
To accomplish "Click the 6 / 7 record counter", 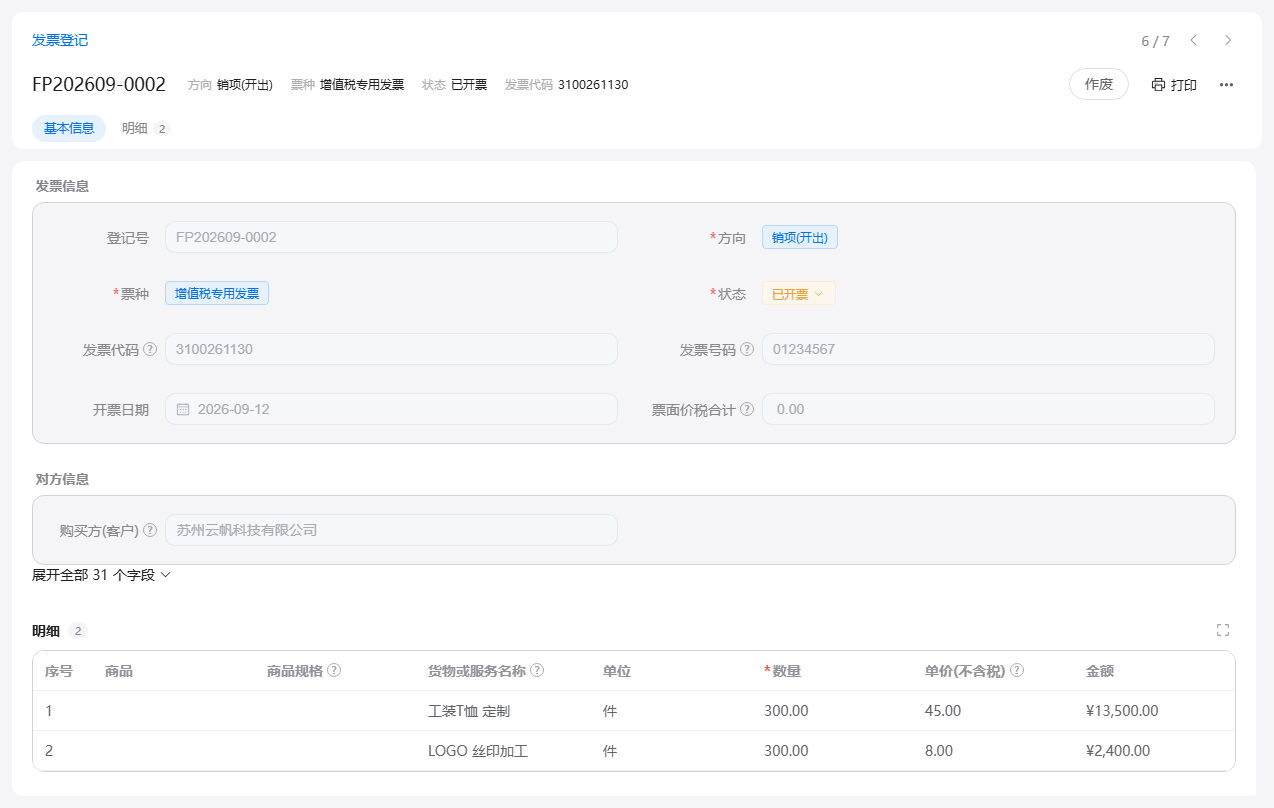I will pyautogui.click(x=1155, y=41).
